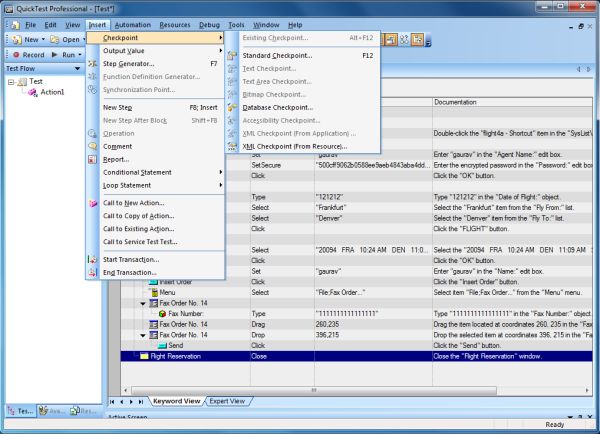The height and width of the screenshot is (434, 600).
Task: Select Step Generator menu entry
Action: click(x=155, y=64)
